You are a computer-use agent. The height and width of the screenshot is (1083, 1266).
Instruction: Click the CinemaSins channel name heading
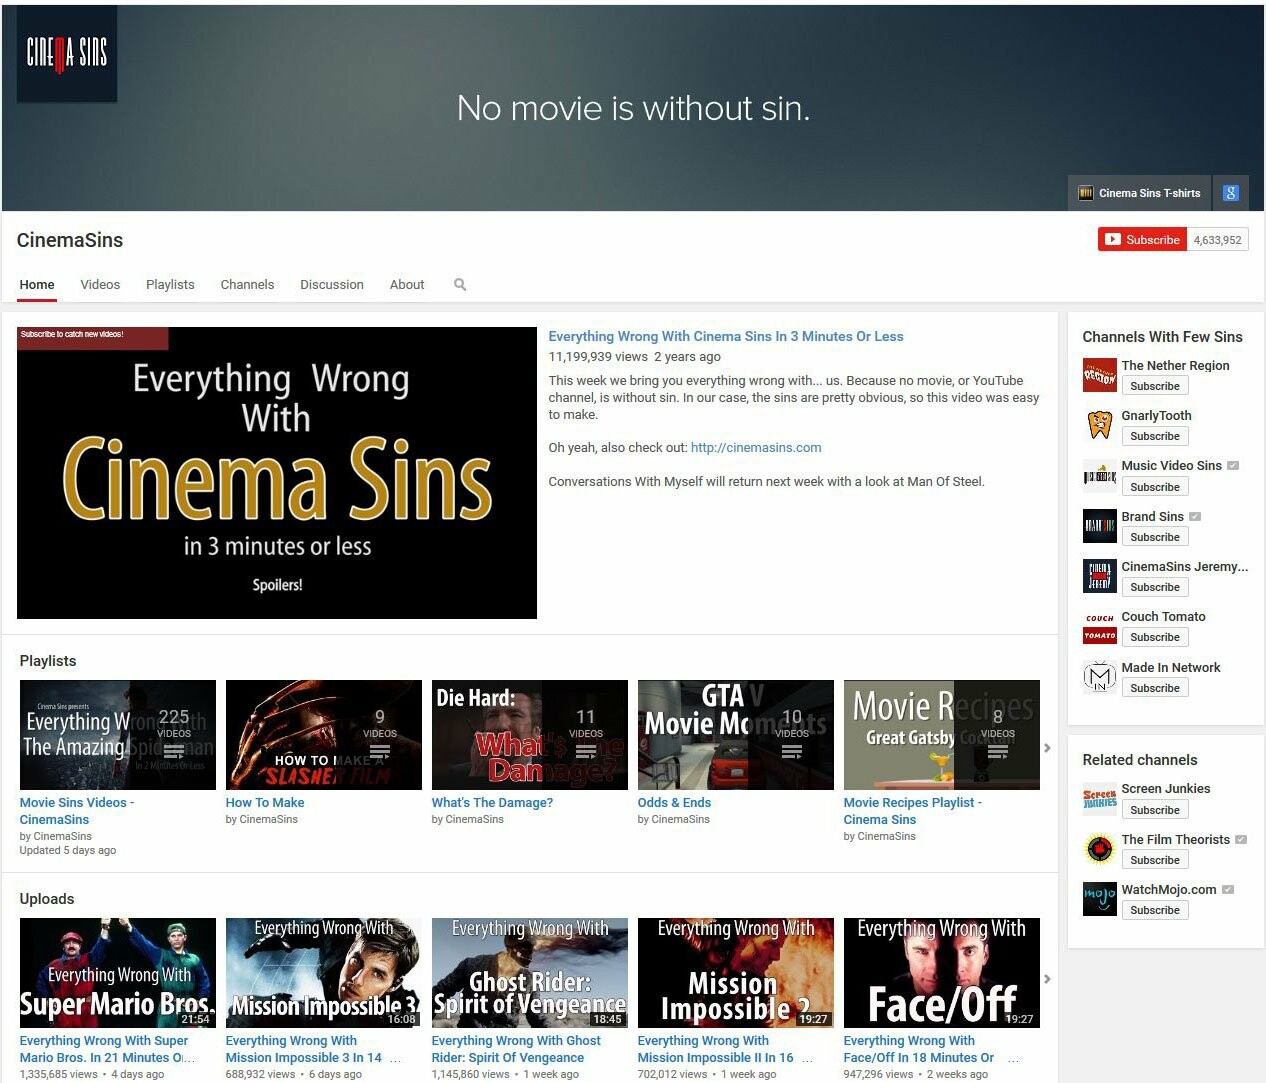point(70,240)
